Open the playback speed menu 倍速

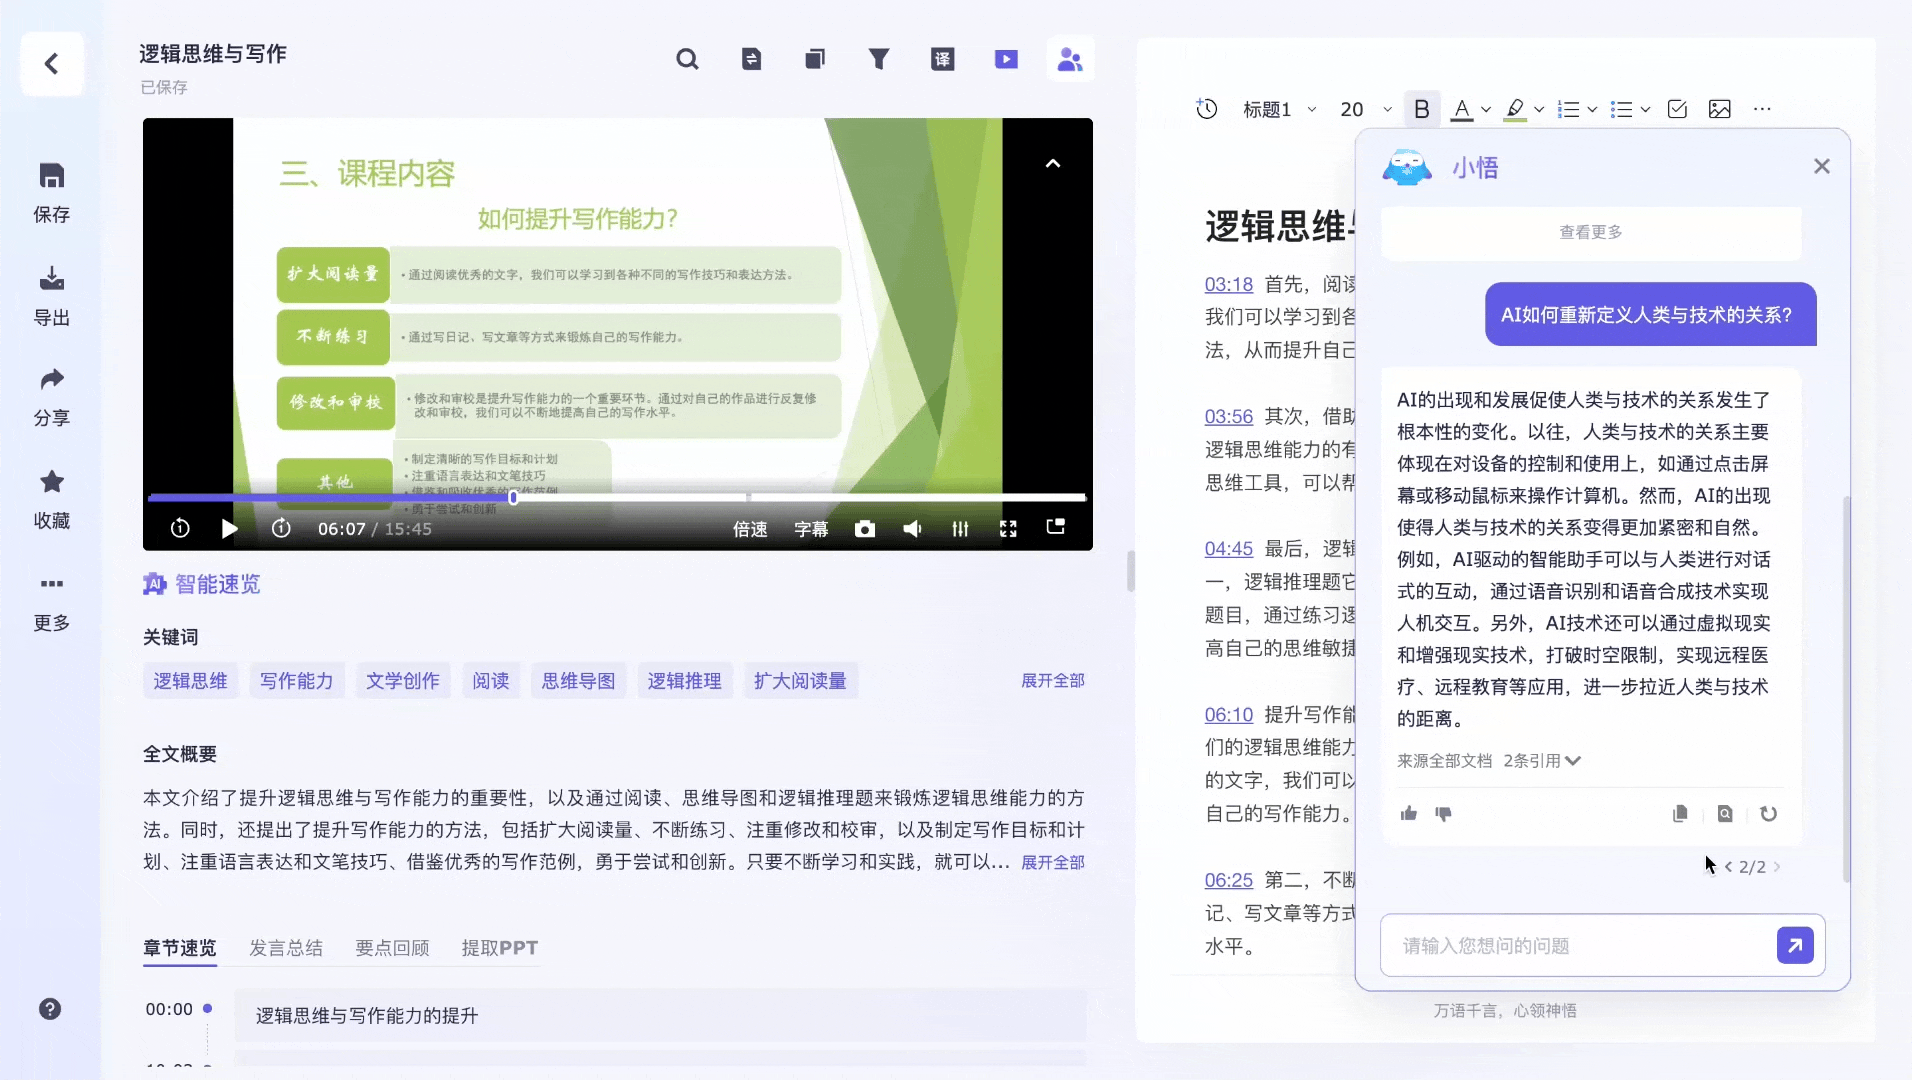[x=750, y=529]
